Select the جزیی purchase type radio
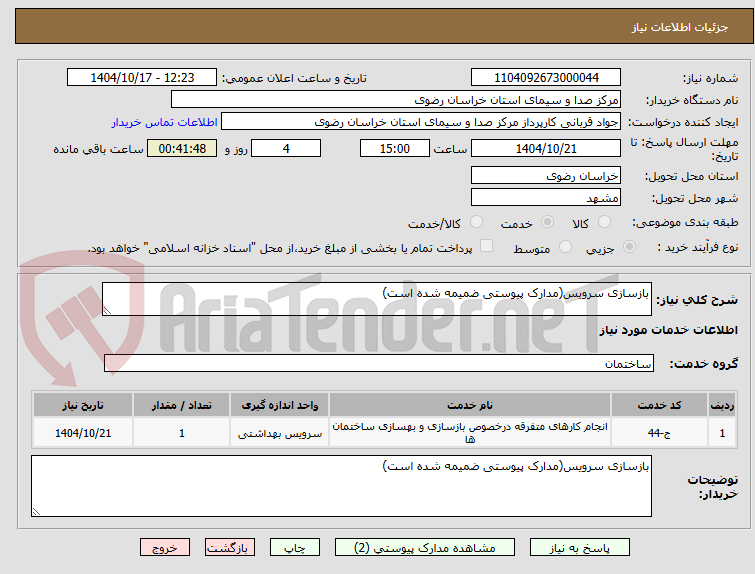The width and height of the screenshot is (755, 574). 629,247
